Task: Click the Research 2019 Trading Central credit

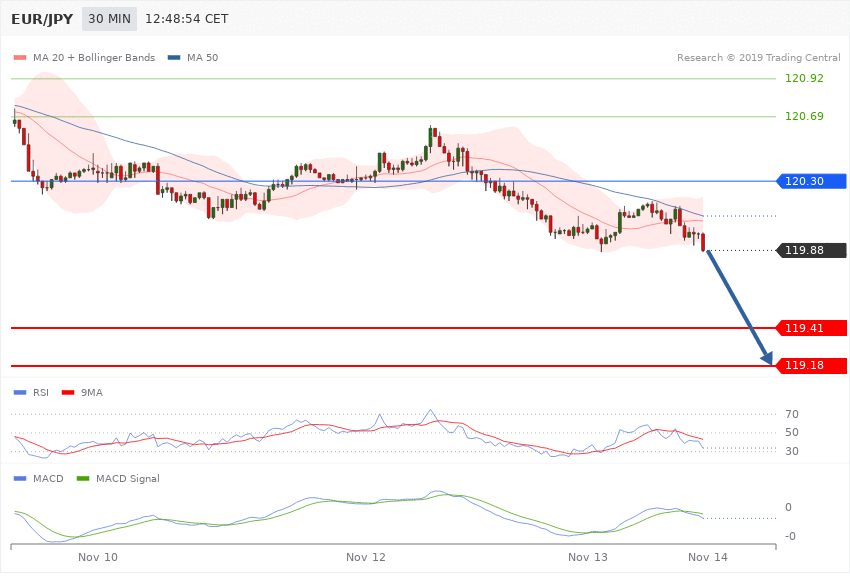Action: 758,57
